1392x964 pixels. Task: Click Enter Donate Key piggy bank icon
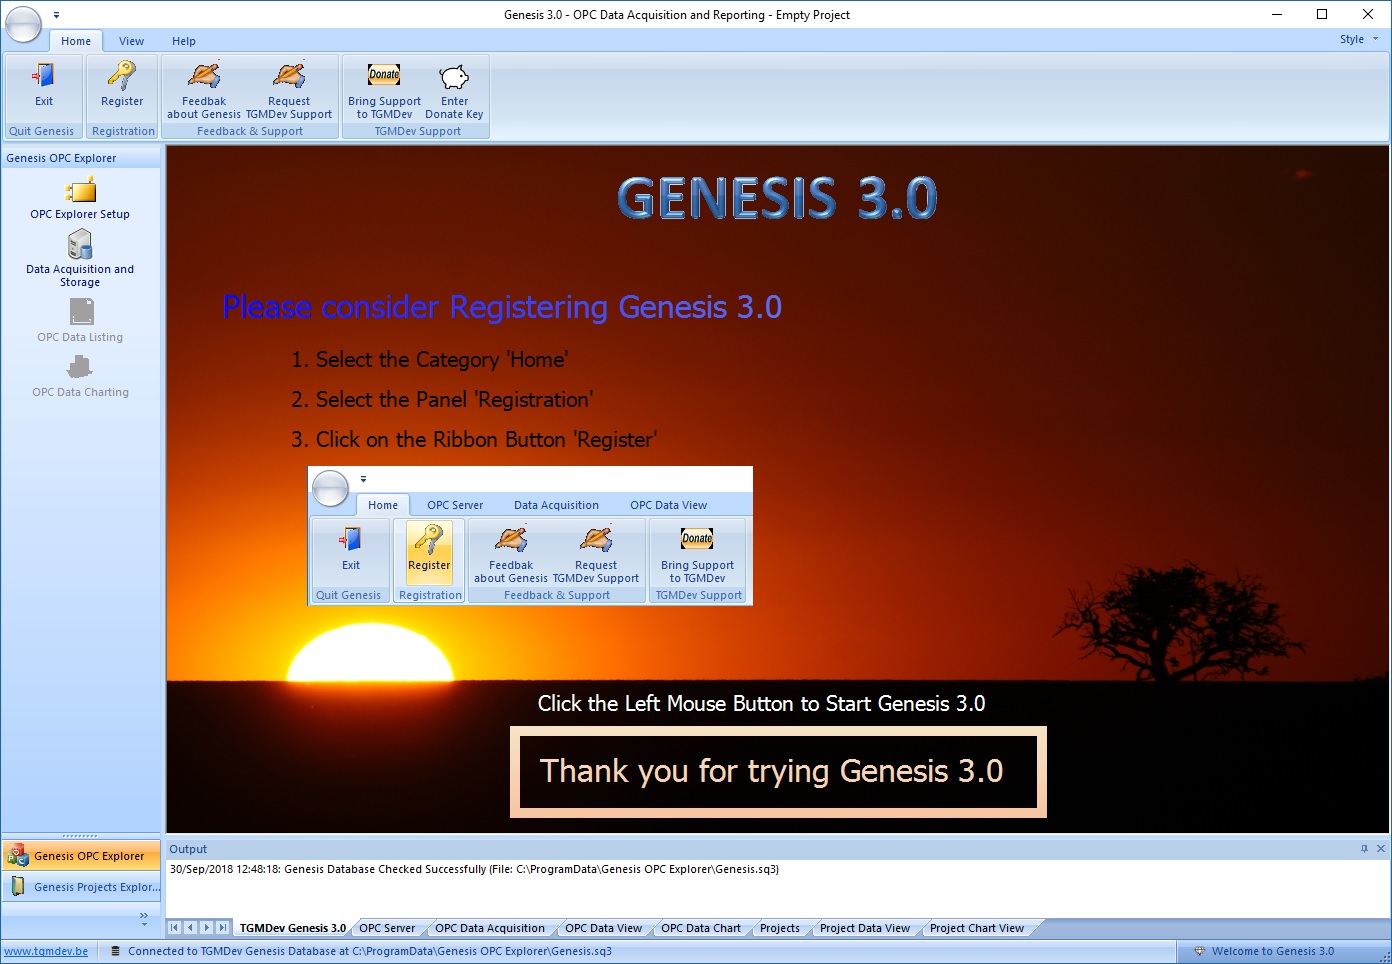(x=454, y=76)
